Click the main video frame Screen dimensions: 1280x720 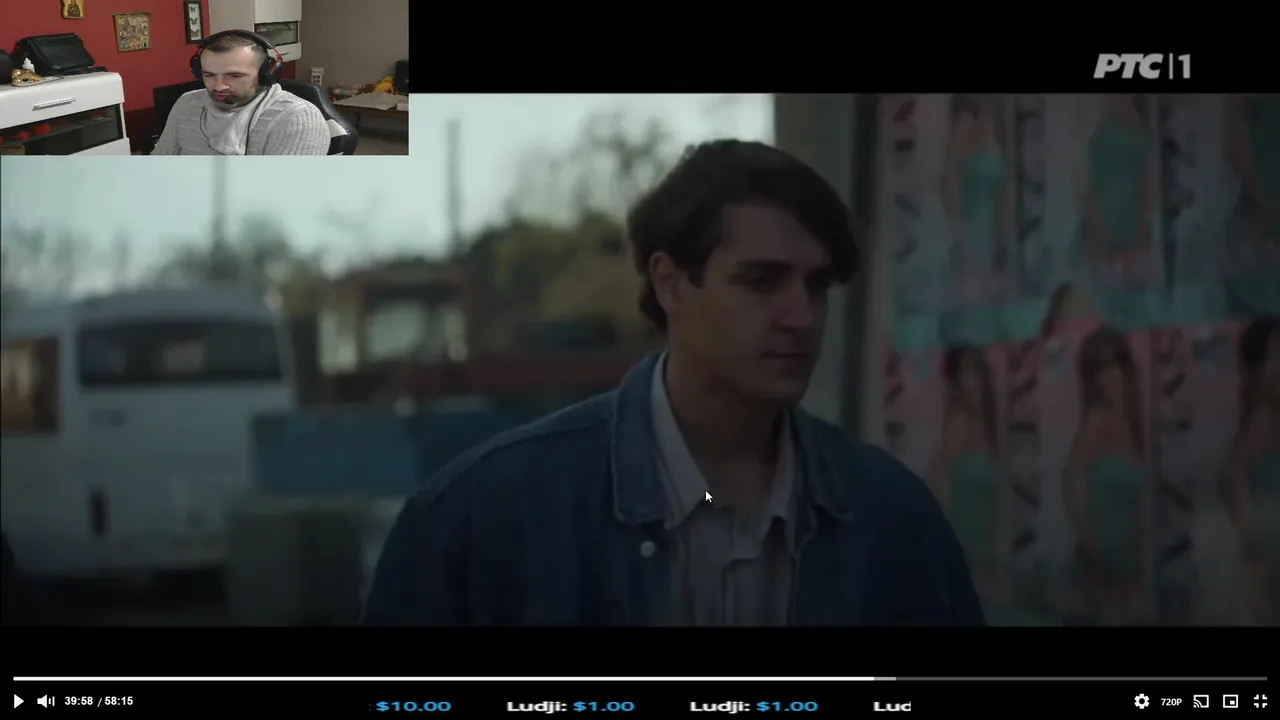click(x=640, y=360)
